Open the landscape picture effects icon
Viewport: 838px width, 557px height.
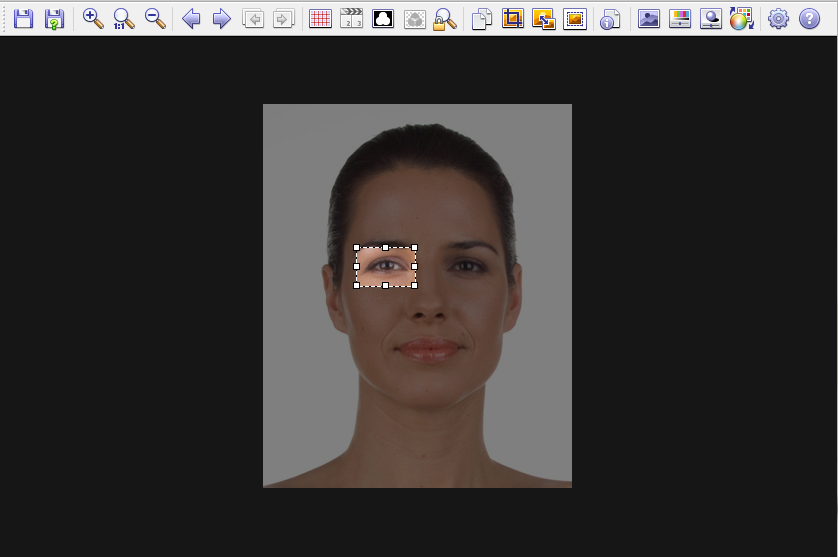[x=648, y=19]
